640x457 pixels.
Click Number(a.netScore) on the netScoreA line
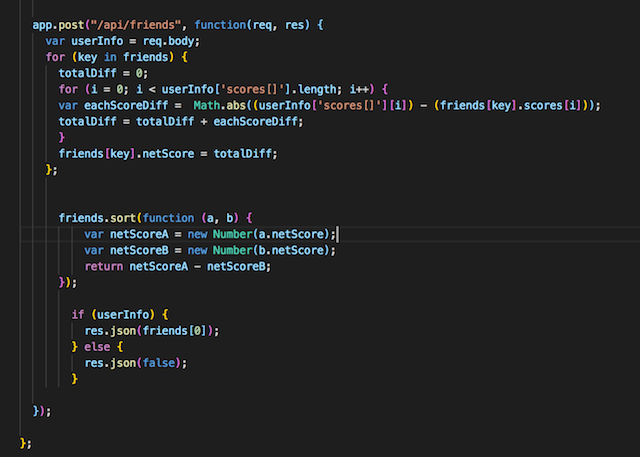[x=271, y=234]
